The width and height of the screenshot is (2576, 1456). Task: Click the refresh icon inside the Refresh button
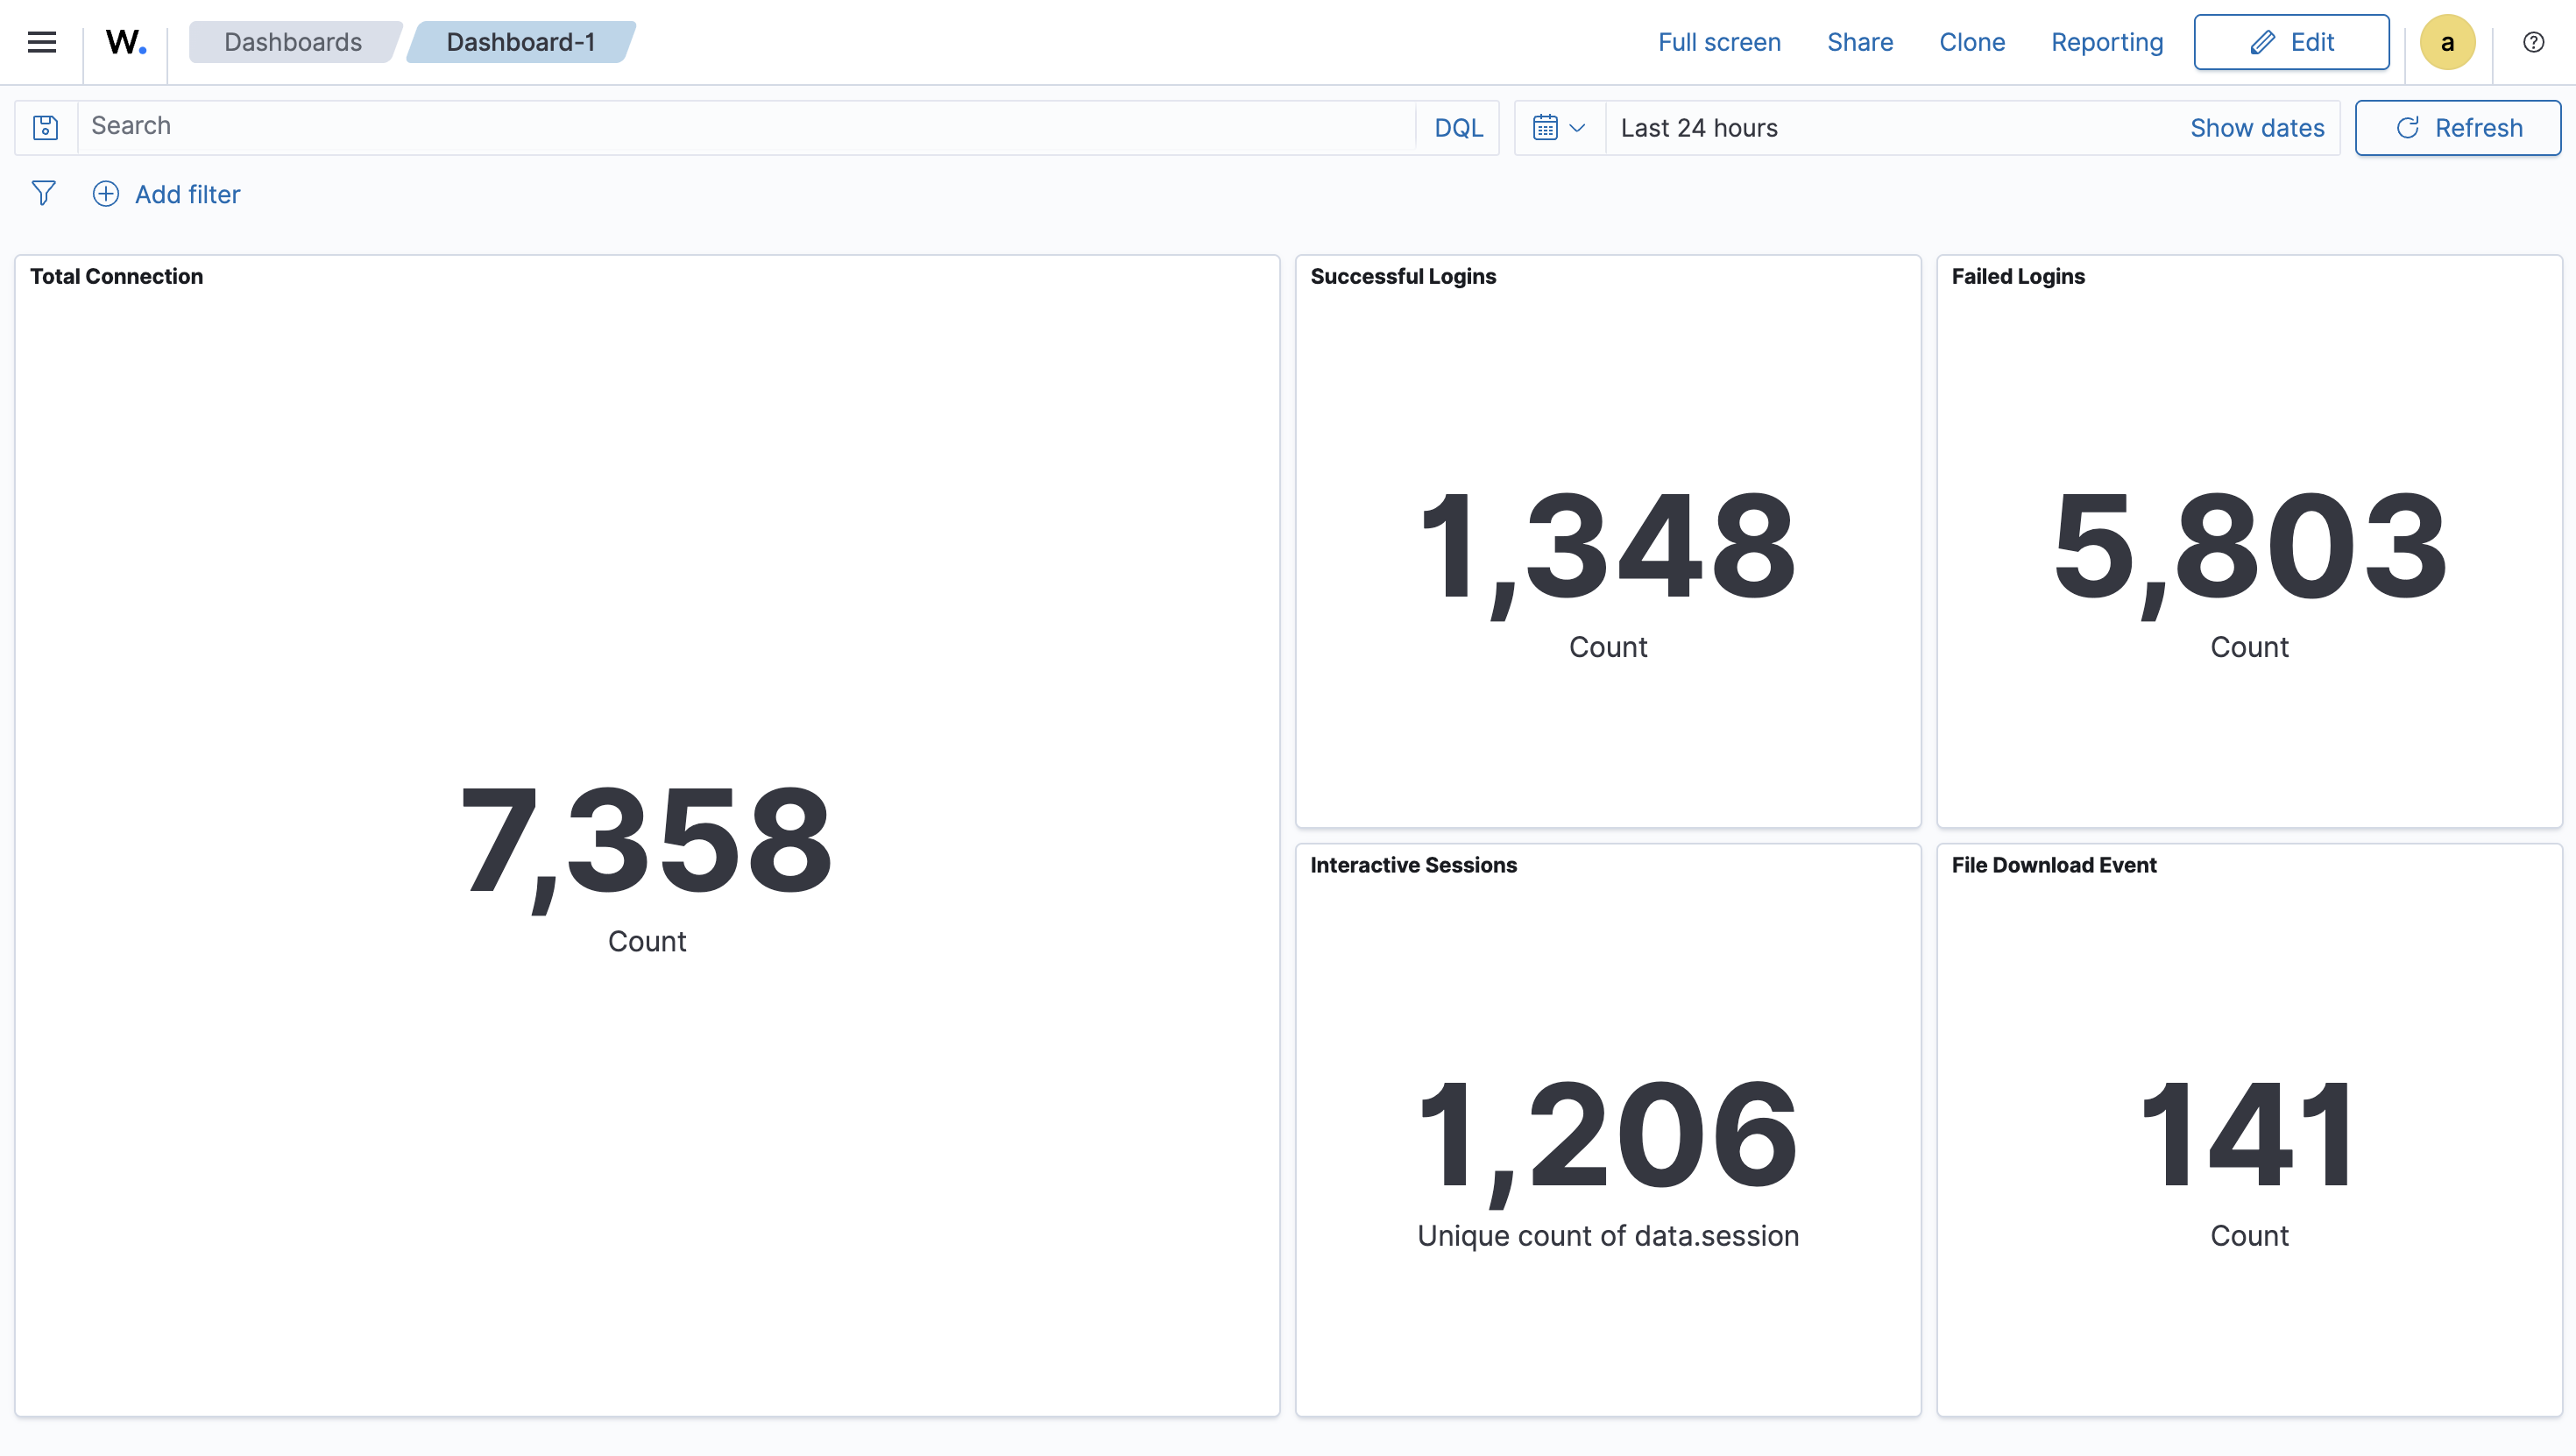tap(2408, 128)
